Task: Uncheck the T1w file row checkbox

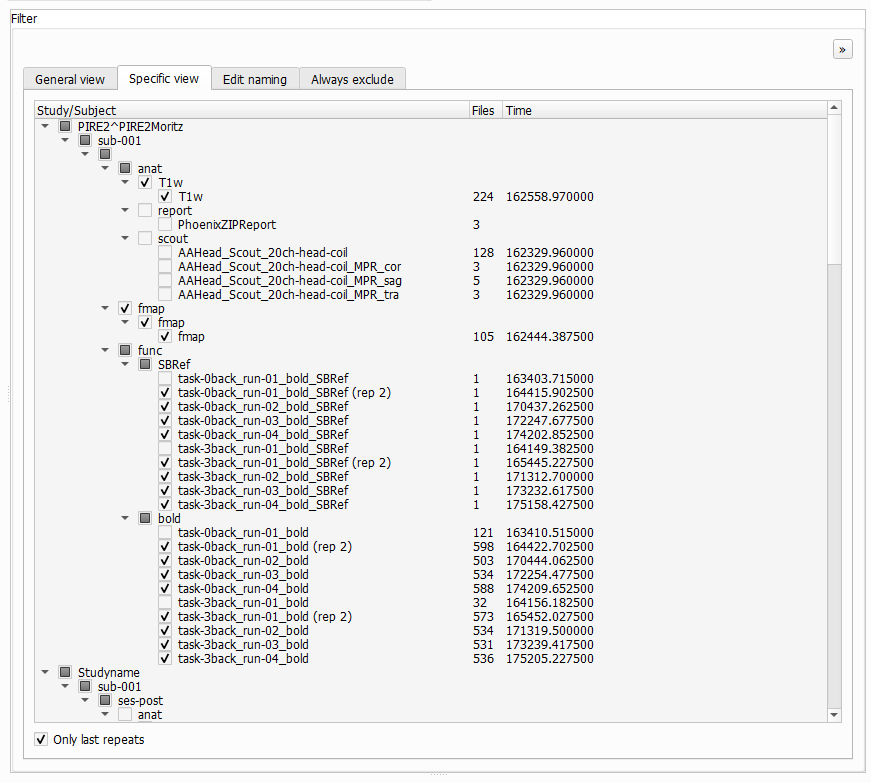Action: (x=165, y=197)
